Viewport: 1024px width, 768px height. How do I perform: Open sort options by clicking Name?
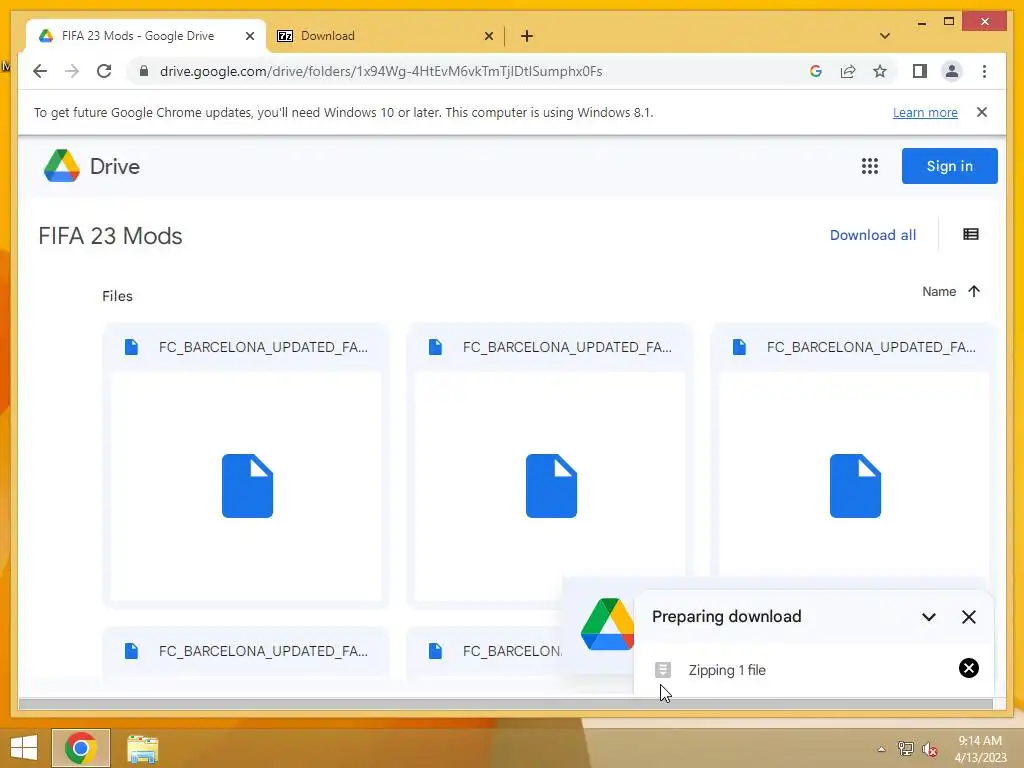[938, 291]
